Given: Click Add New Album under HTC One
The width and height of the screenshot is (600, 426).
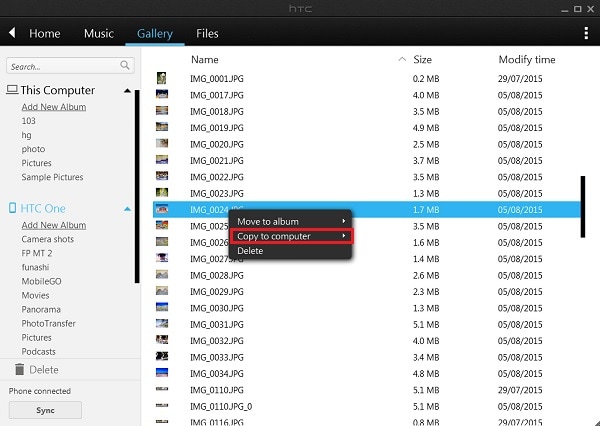Looking at the screenshot, I should pos(54,225).
